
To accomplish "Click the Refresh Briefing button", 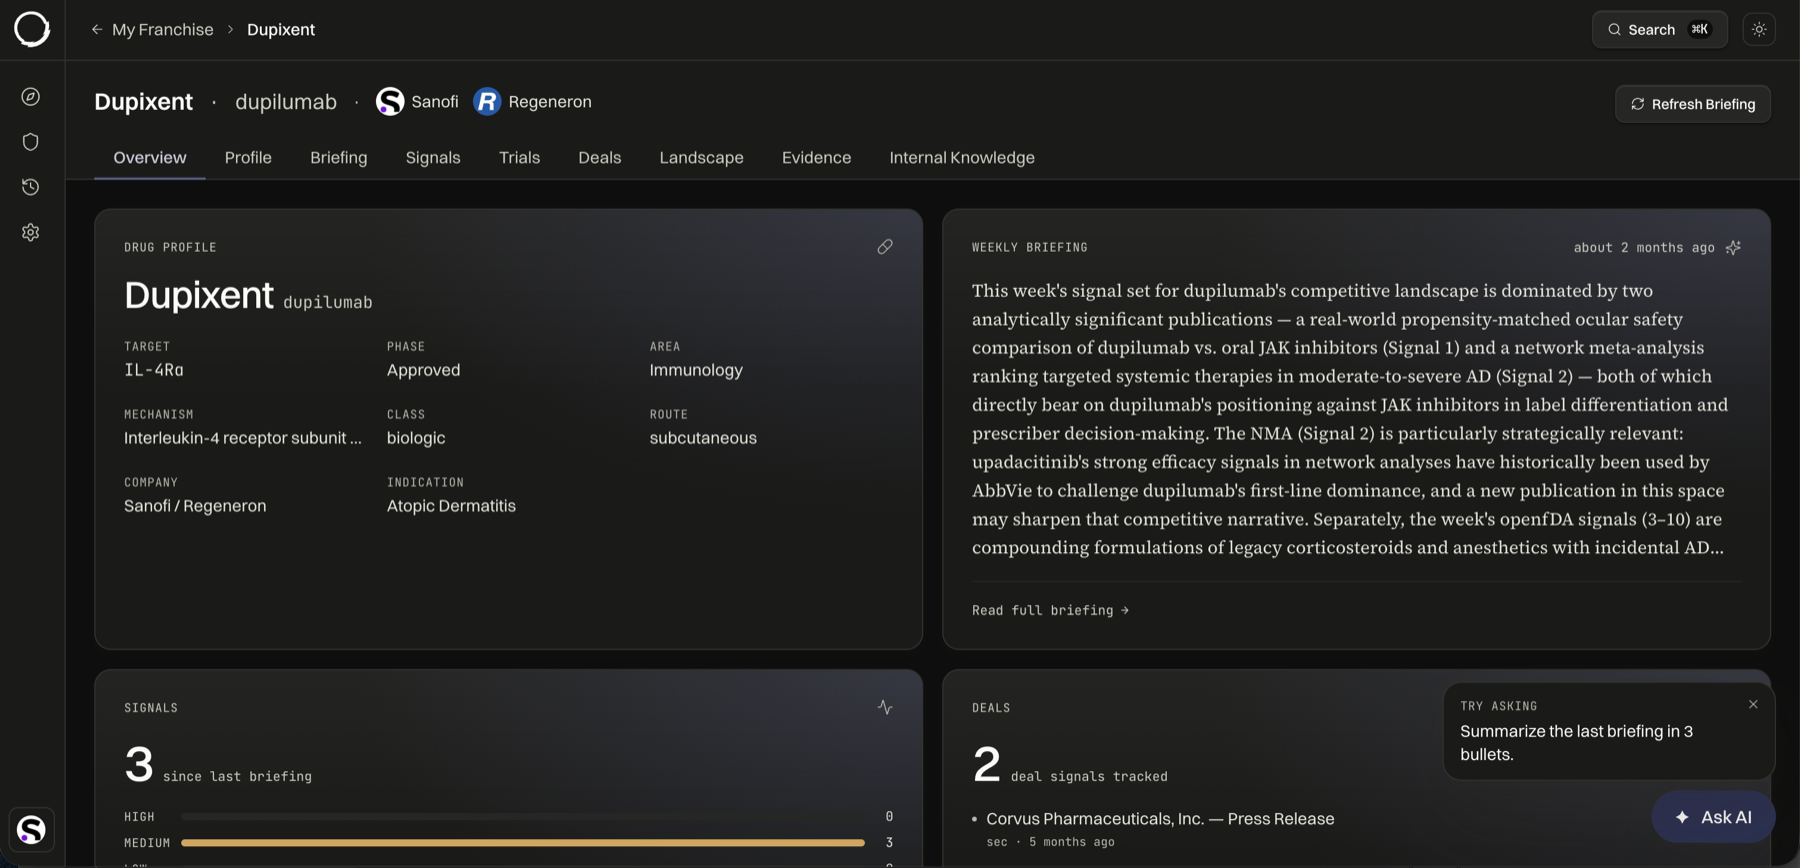I will point(1693,104).
